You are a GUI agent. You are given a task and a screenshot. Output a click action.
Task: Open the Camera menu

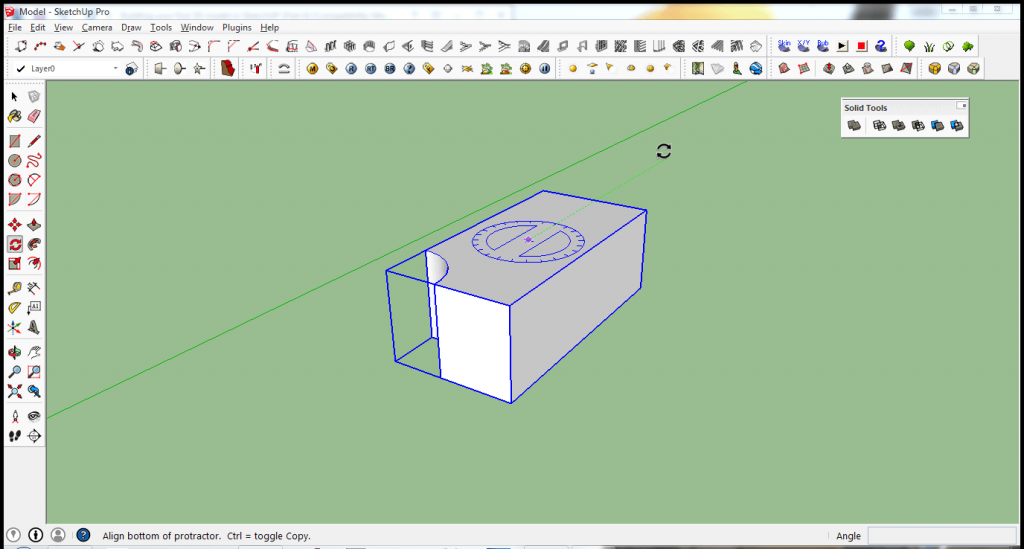tap(97, 27)
